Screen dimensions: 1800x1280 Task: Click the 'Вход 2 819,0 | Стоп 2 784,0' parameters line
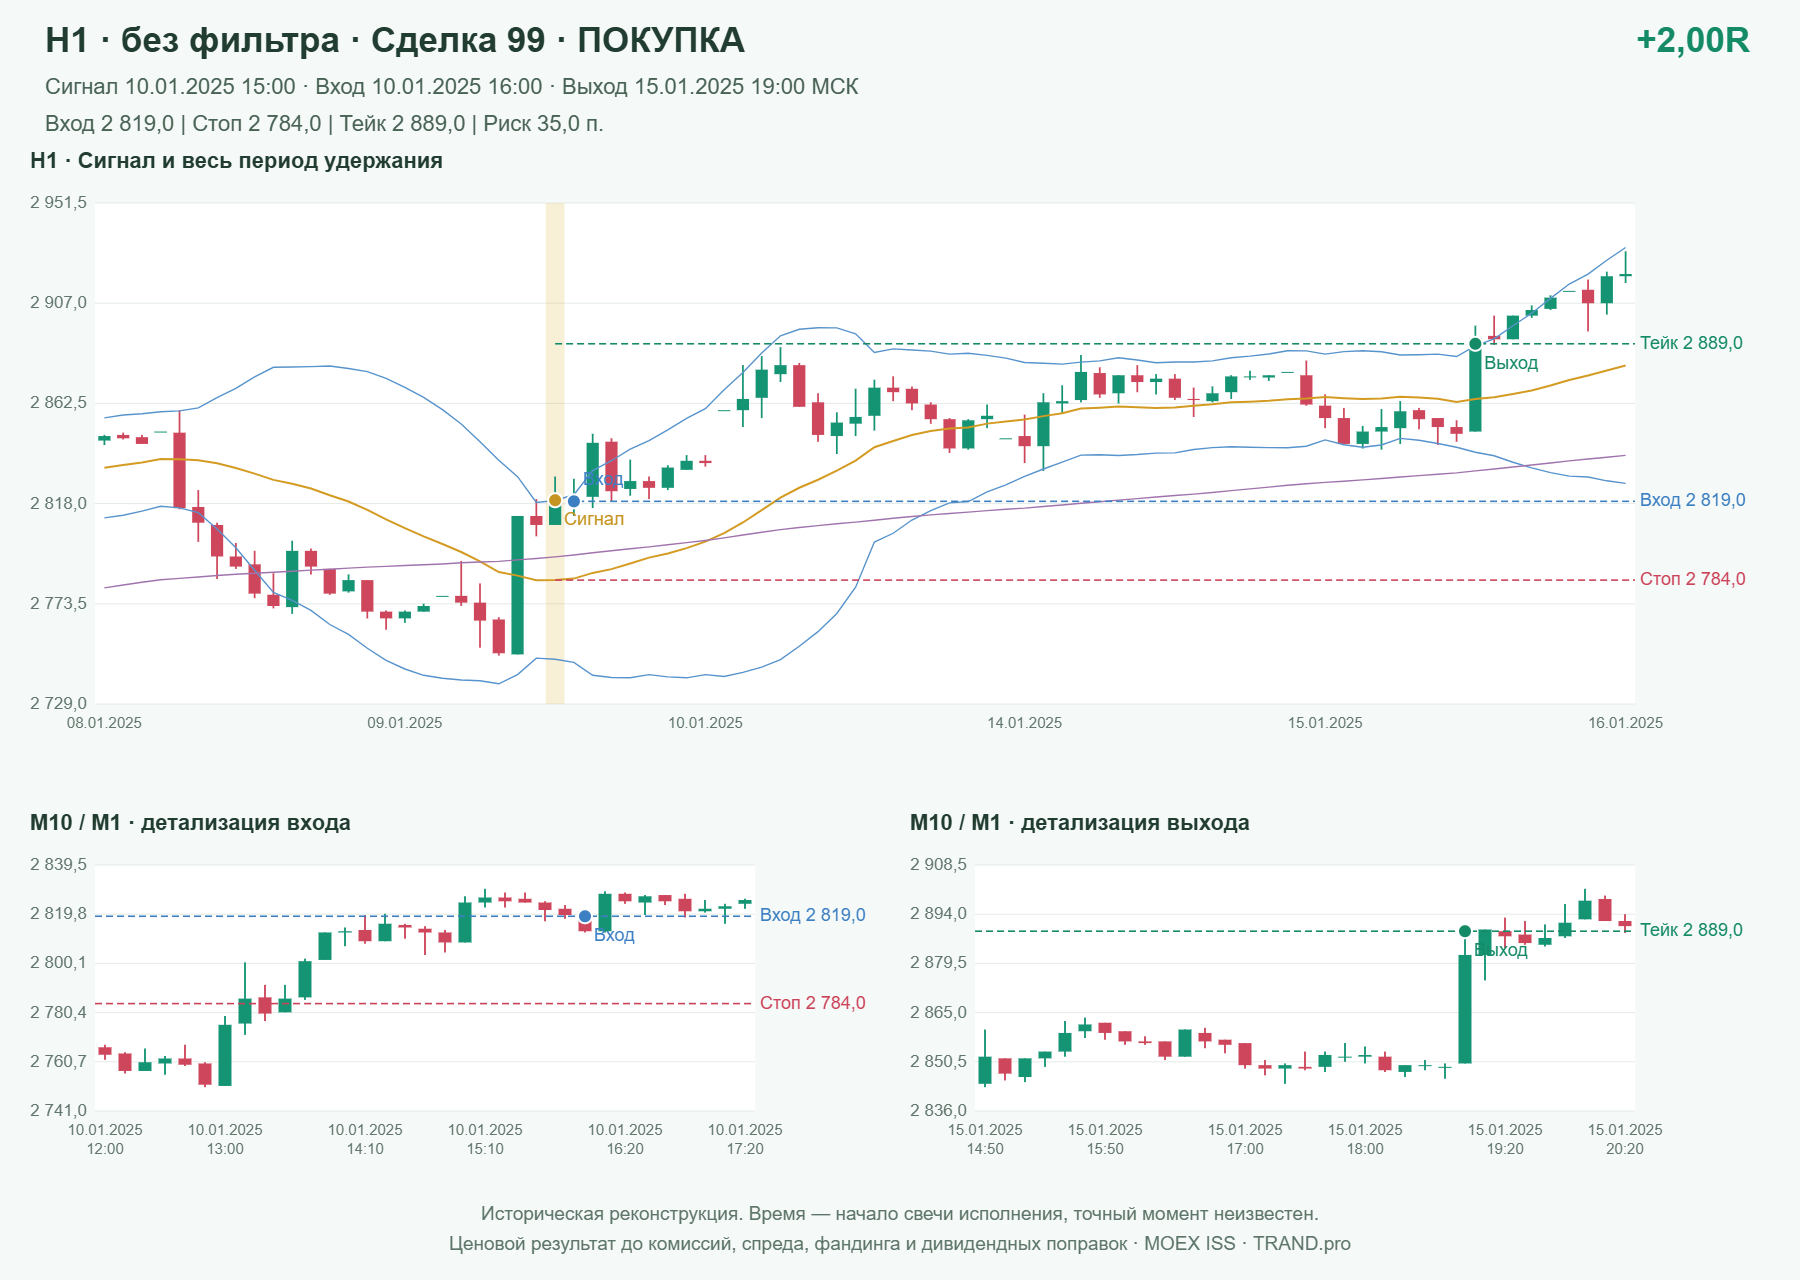[x=324, y=124]
